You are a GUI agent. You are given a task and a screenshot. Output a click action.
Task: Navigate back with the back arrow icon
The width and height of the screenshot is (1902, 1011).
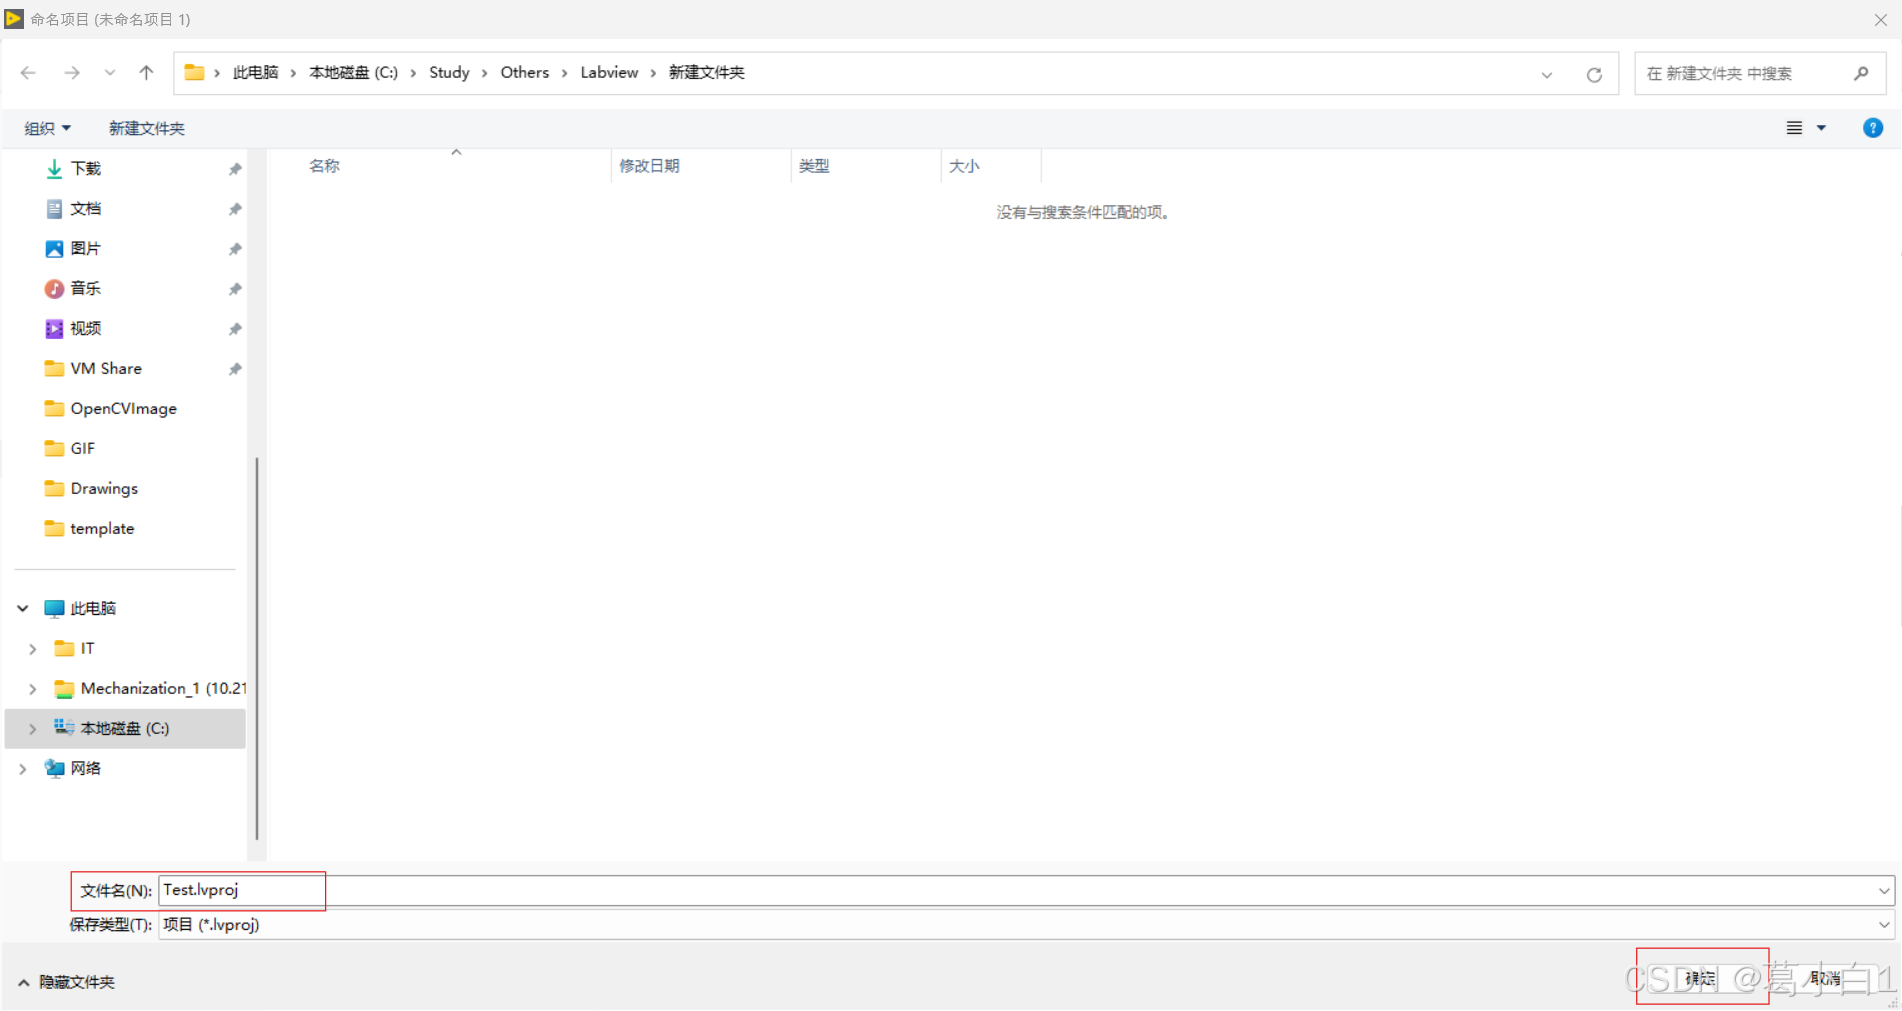27,72
